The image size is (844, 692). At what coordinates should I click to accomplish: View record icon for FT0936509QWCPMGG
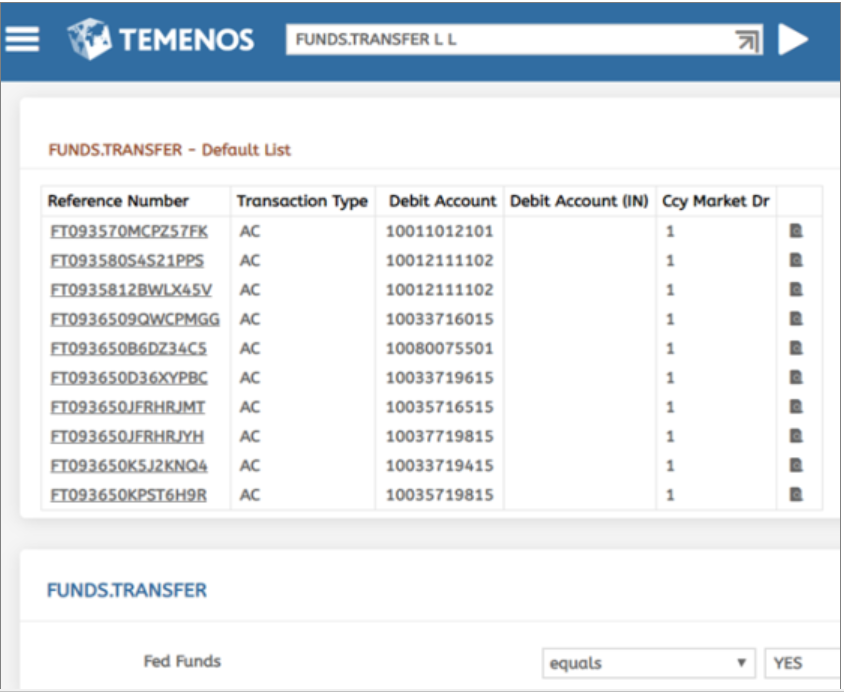coord(796,319)
